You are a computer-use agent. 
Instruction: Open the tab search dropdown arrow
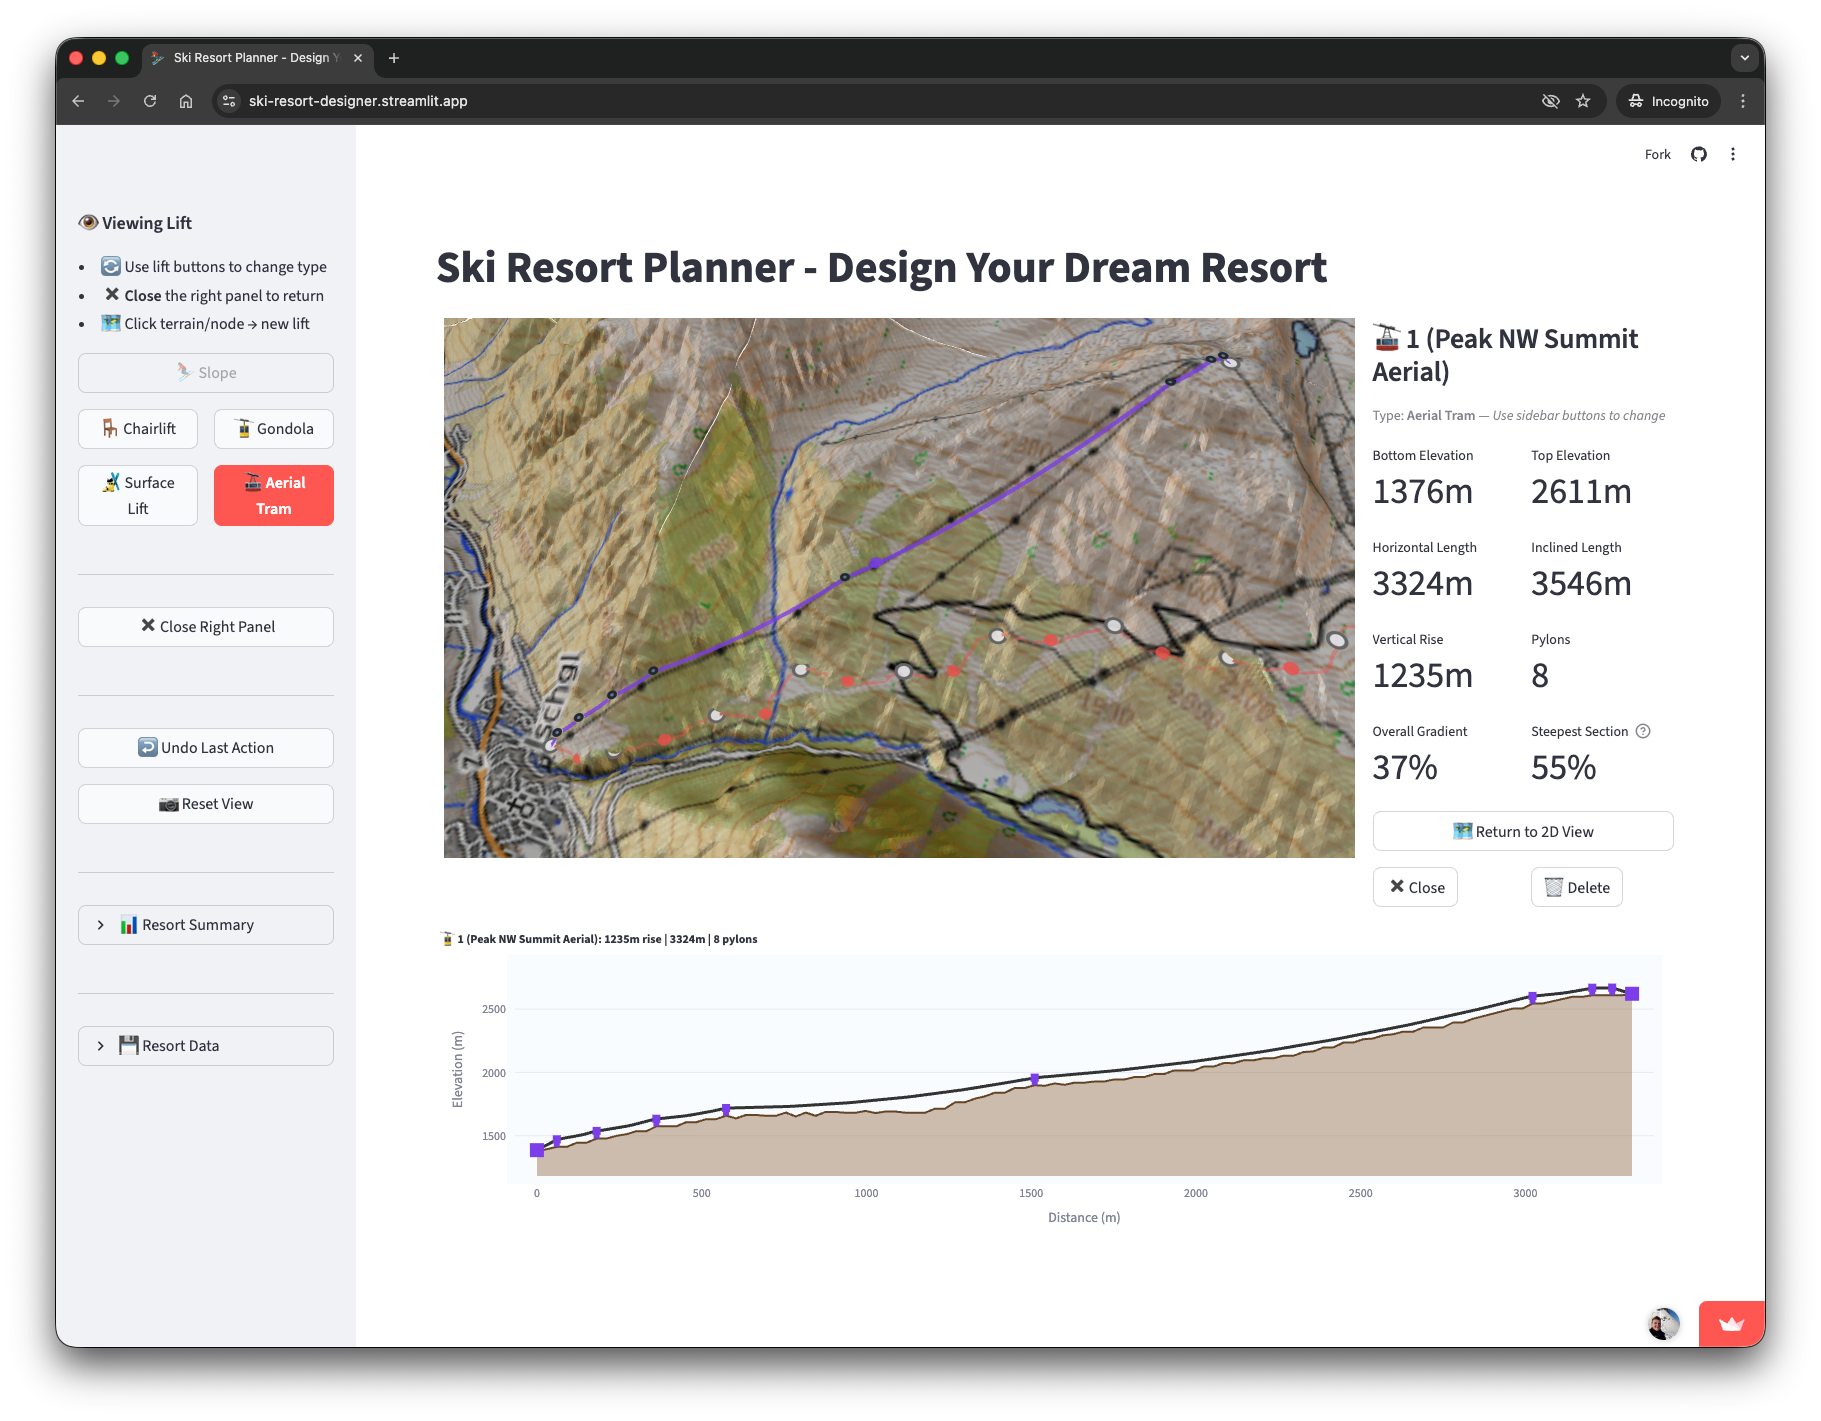[x=1745, y=58]
